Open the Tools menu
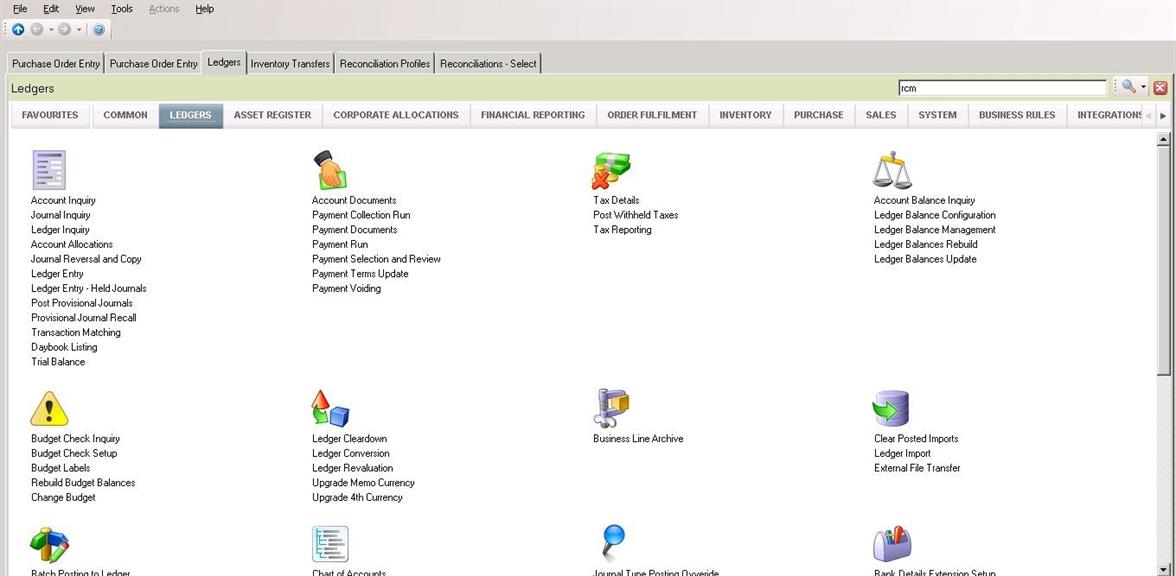 (122, 9)
